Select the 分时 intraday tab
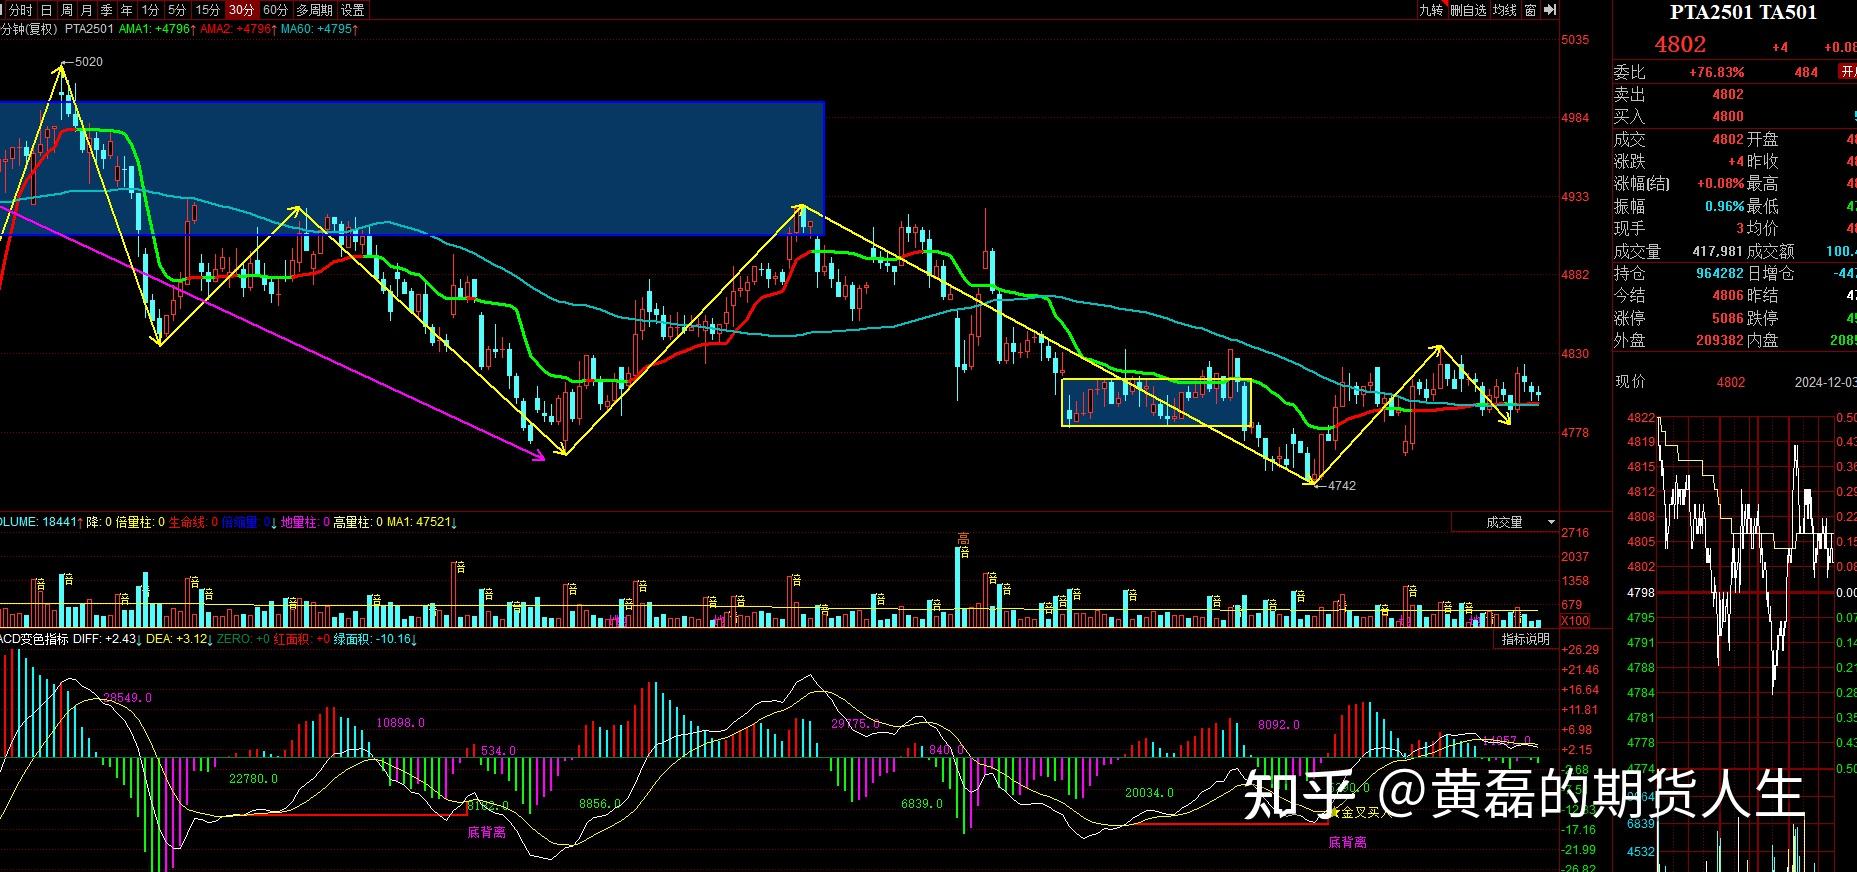Image resolution: width=1857 pixels, height=872 pixels. (x=20, y=10)
